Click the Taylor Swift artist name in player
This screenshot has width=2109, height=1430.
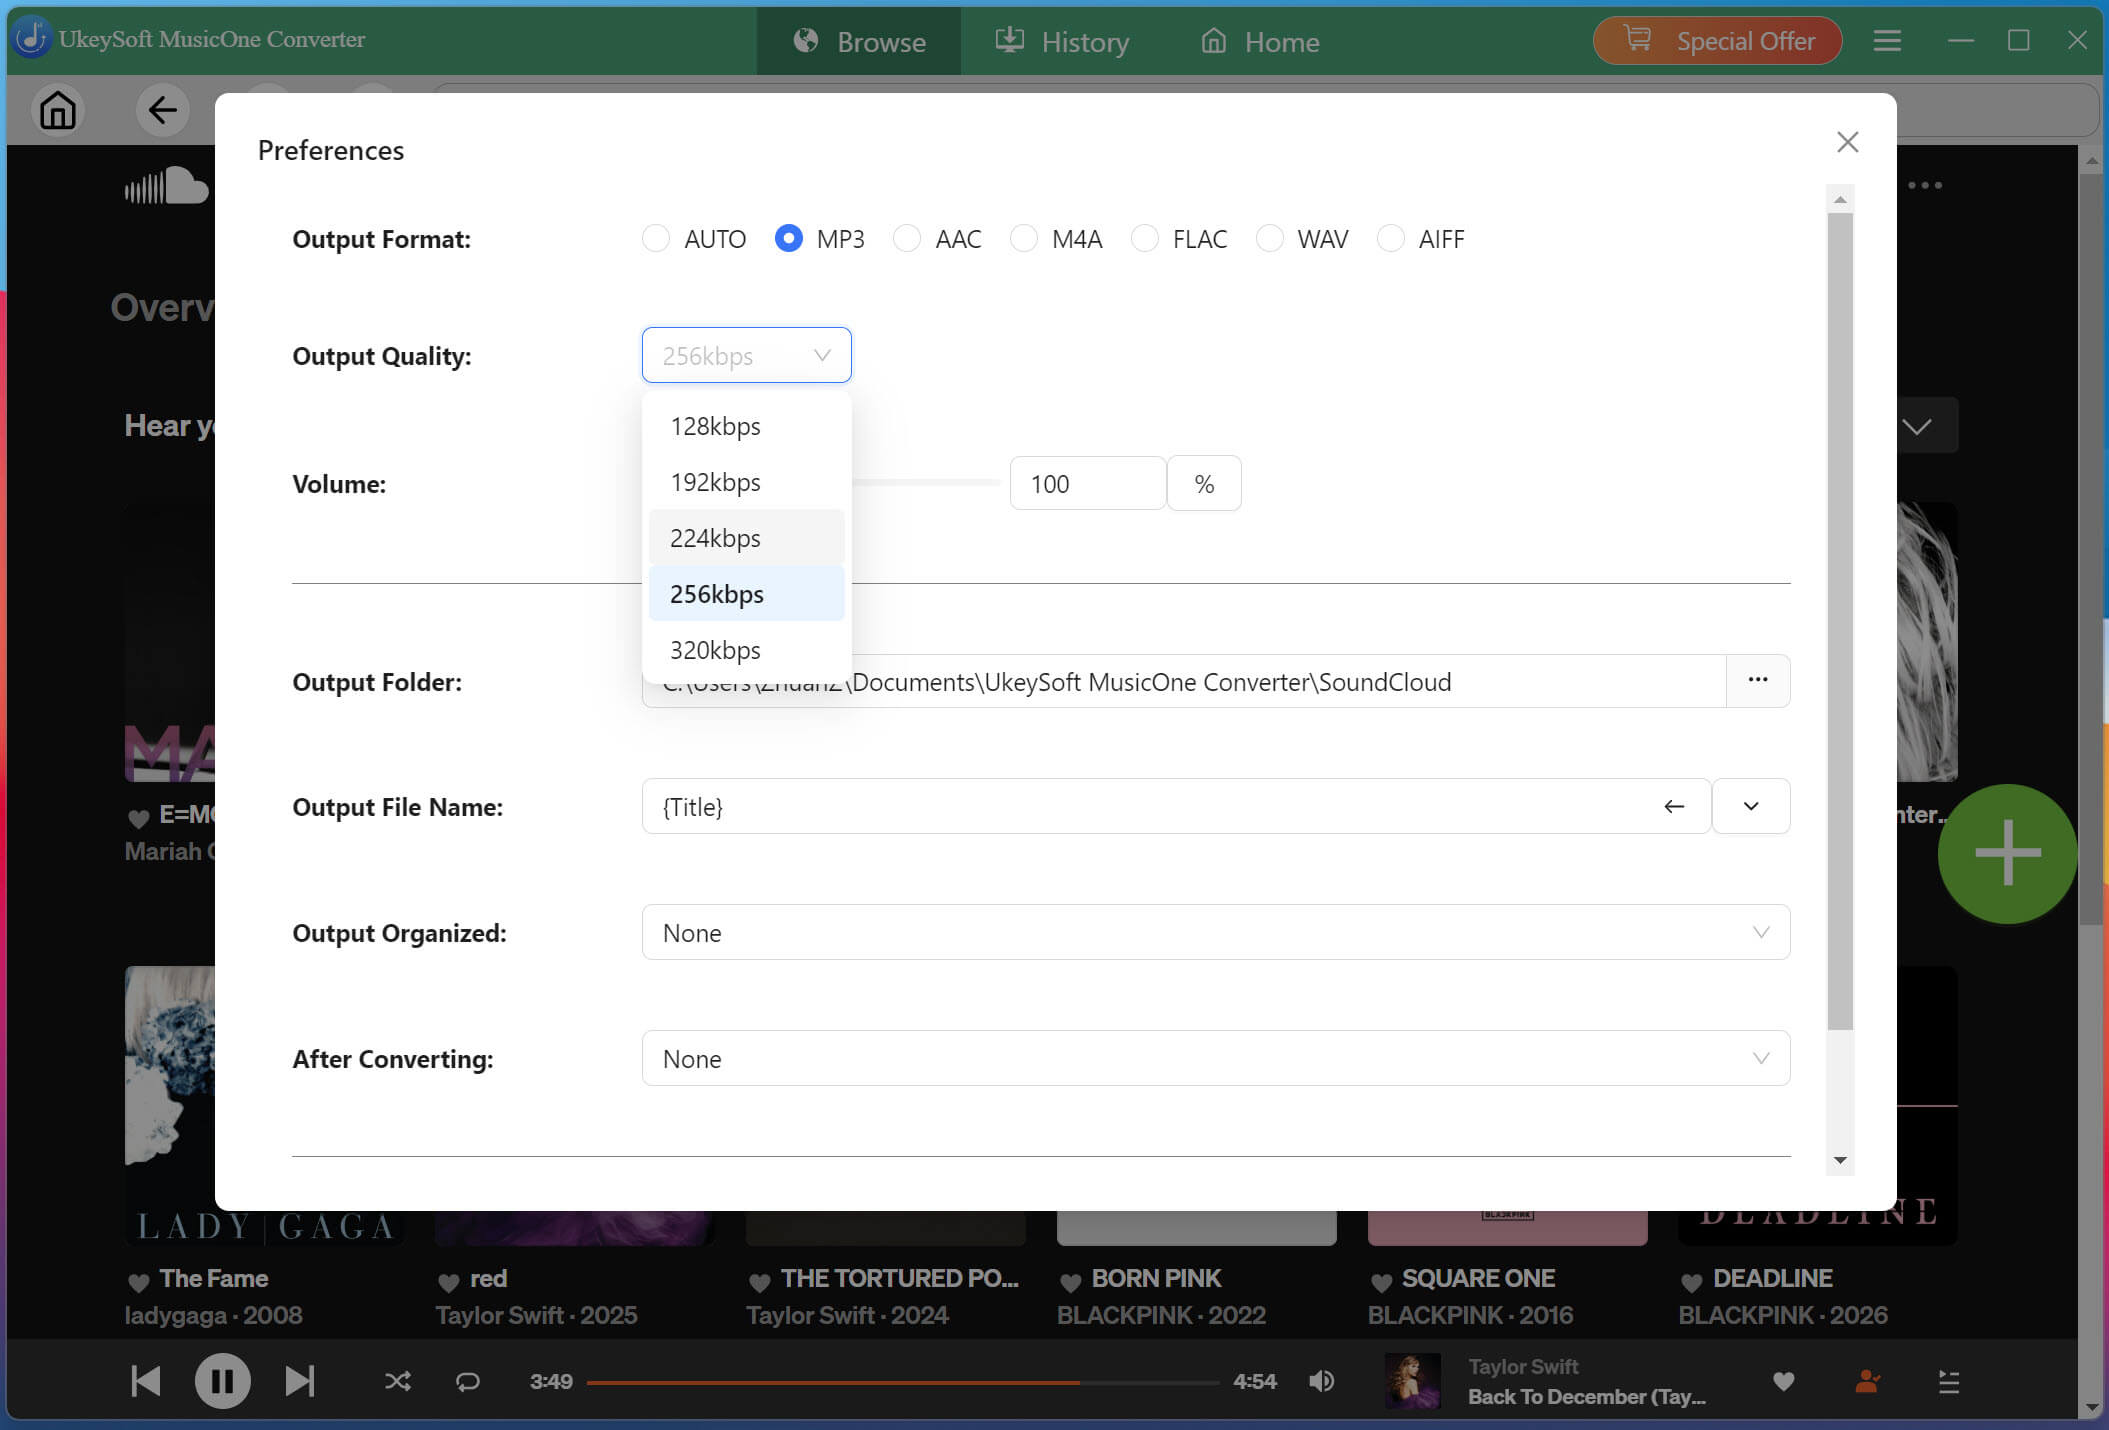coord(1523,1366)
